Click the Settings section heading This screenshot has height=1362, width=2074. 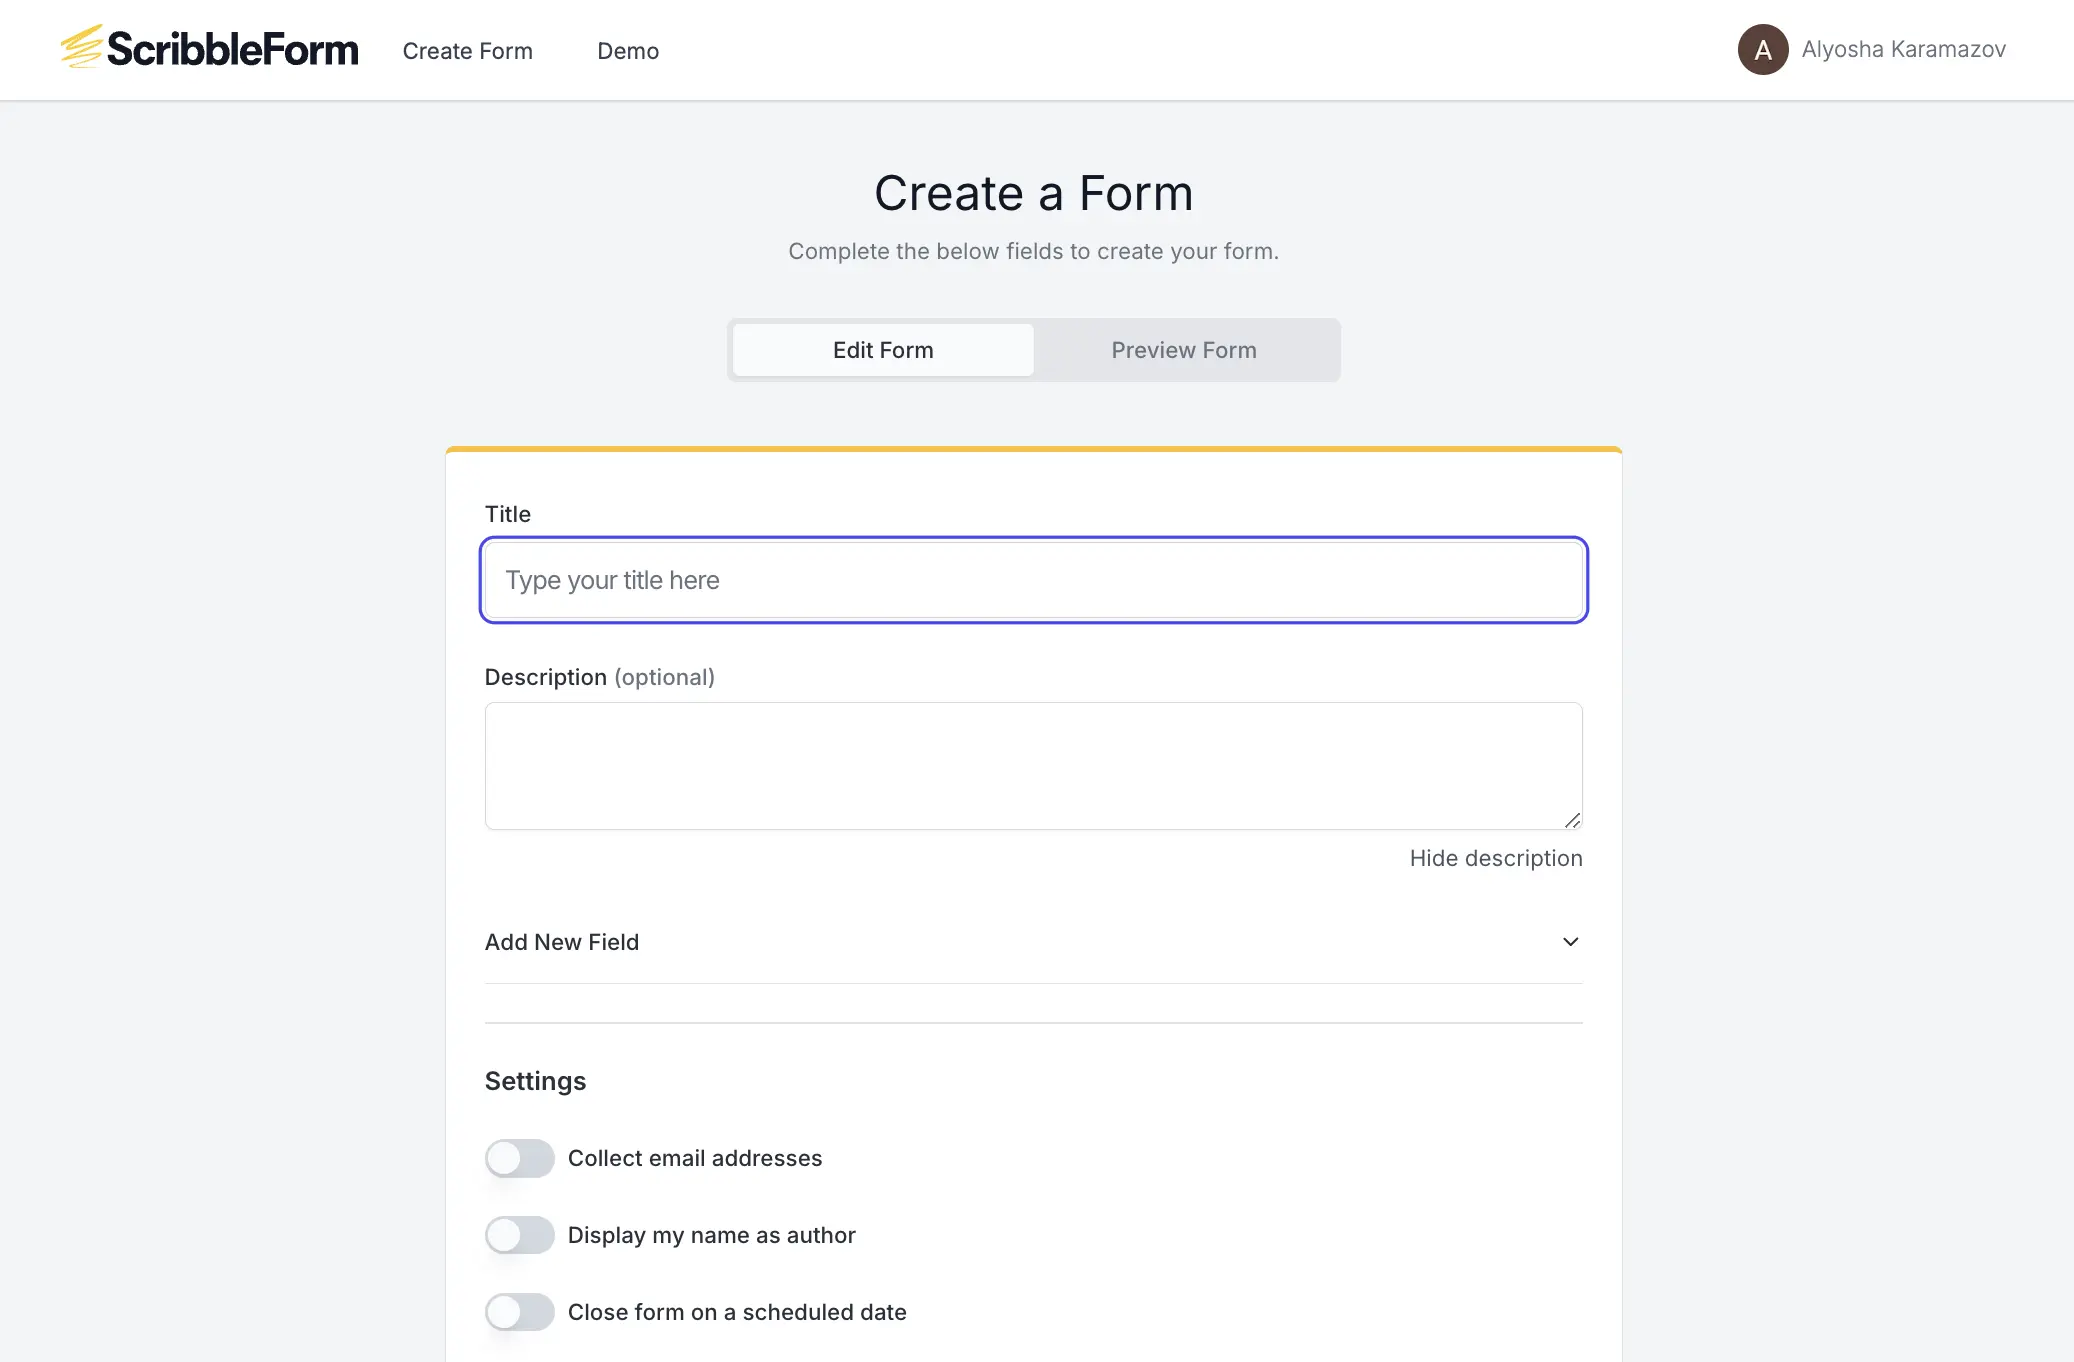(535, 1080)
